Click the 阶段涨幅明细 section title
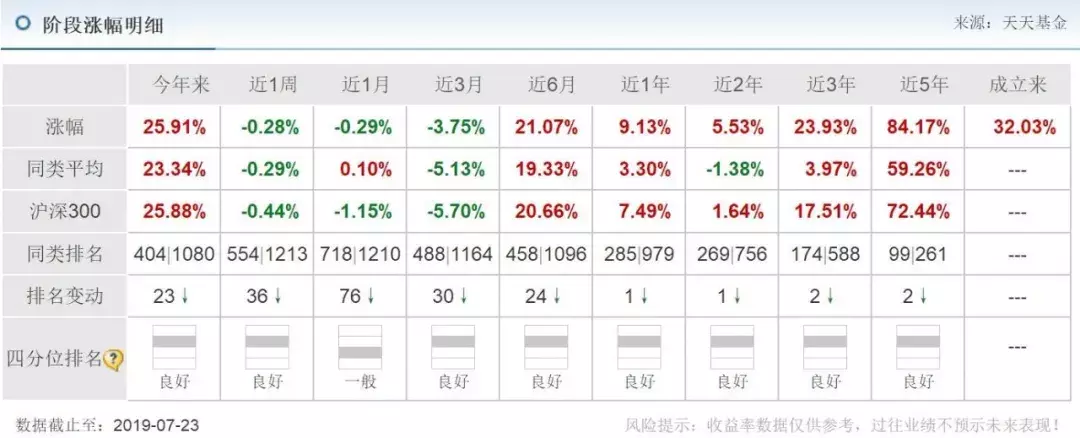Screen dimensions: 1080x438 103,25
